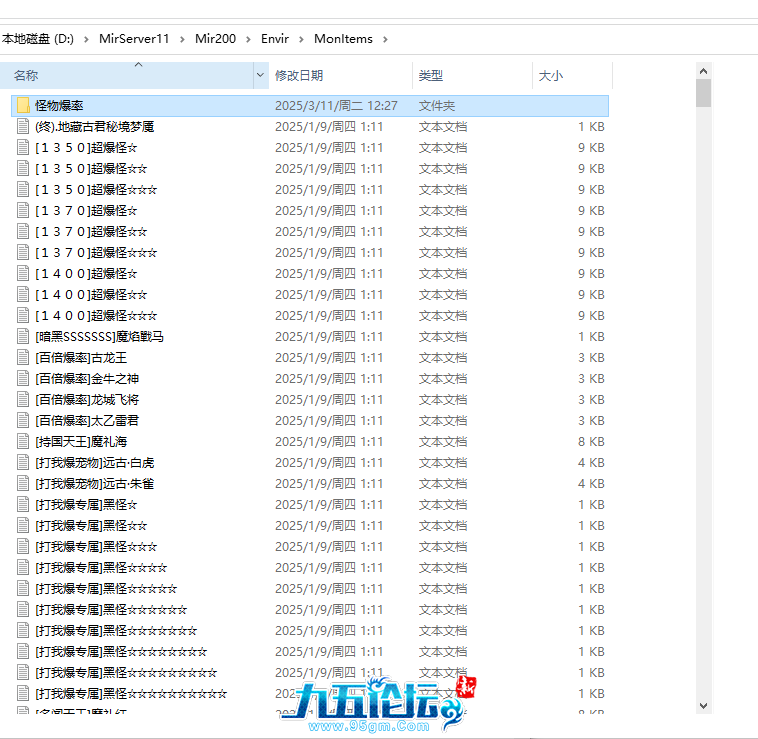The width and height of the screenshot is (758, 739).
Task: Expand the chevron after 本地磁盘 (D:) breadcrumb
Action: pos(86,39)
